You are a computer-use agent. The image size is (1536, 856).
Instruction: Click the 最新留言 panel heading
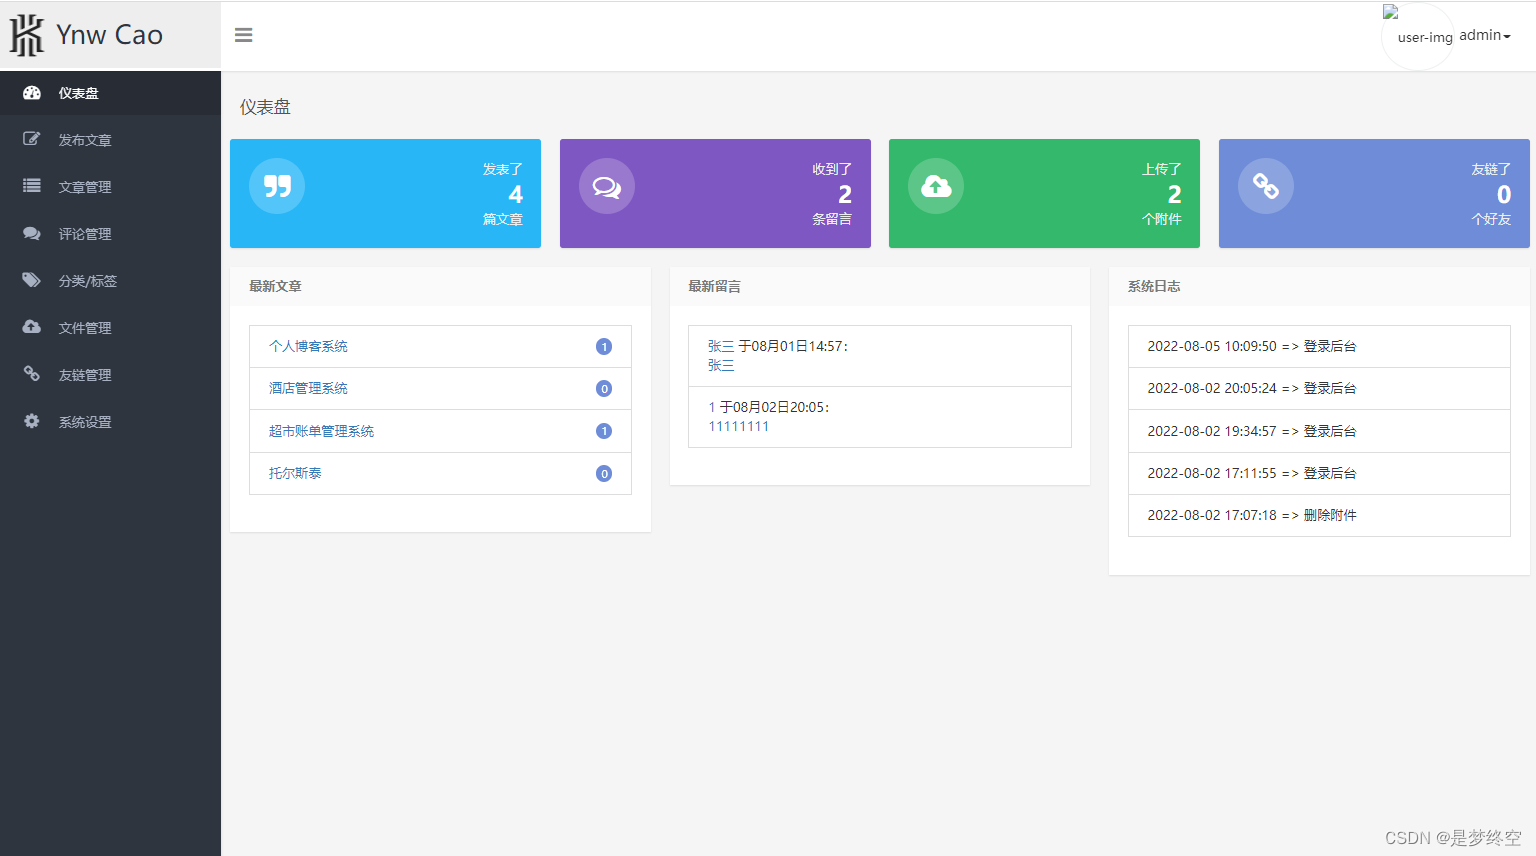click(714, 286)
